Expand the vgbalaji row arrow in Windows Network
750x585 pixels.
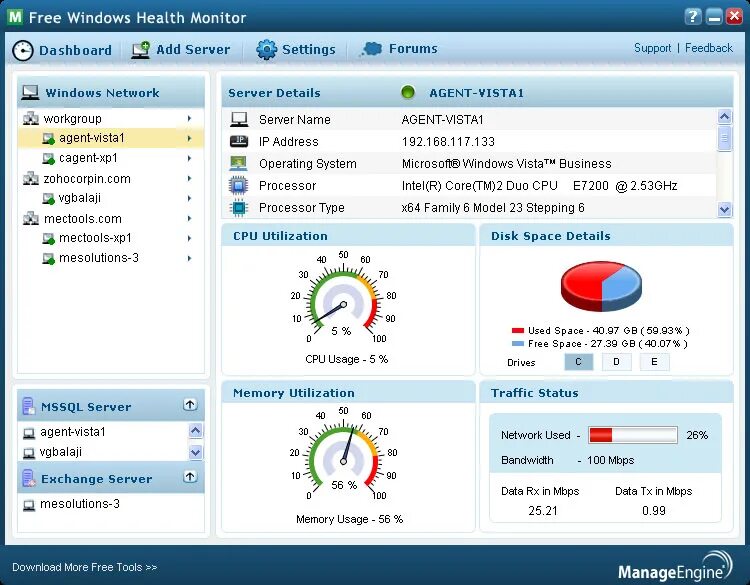click(x=189, y=198)
